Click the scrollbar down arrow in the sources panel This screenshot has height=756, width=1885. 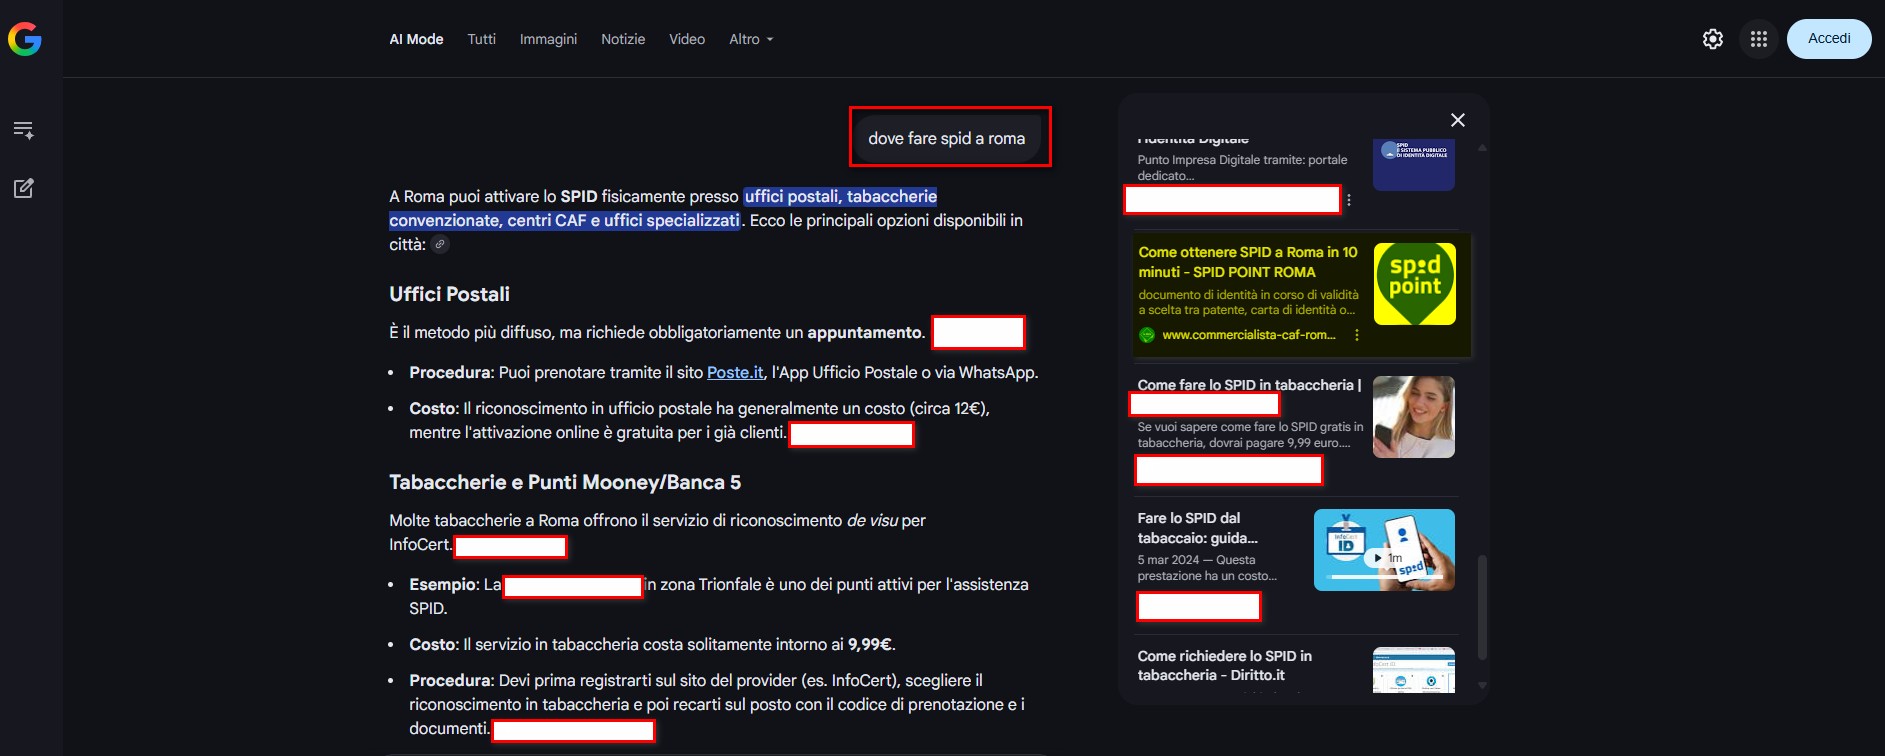(x=1482, y=685)
